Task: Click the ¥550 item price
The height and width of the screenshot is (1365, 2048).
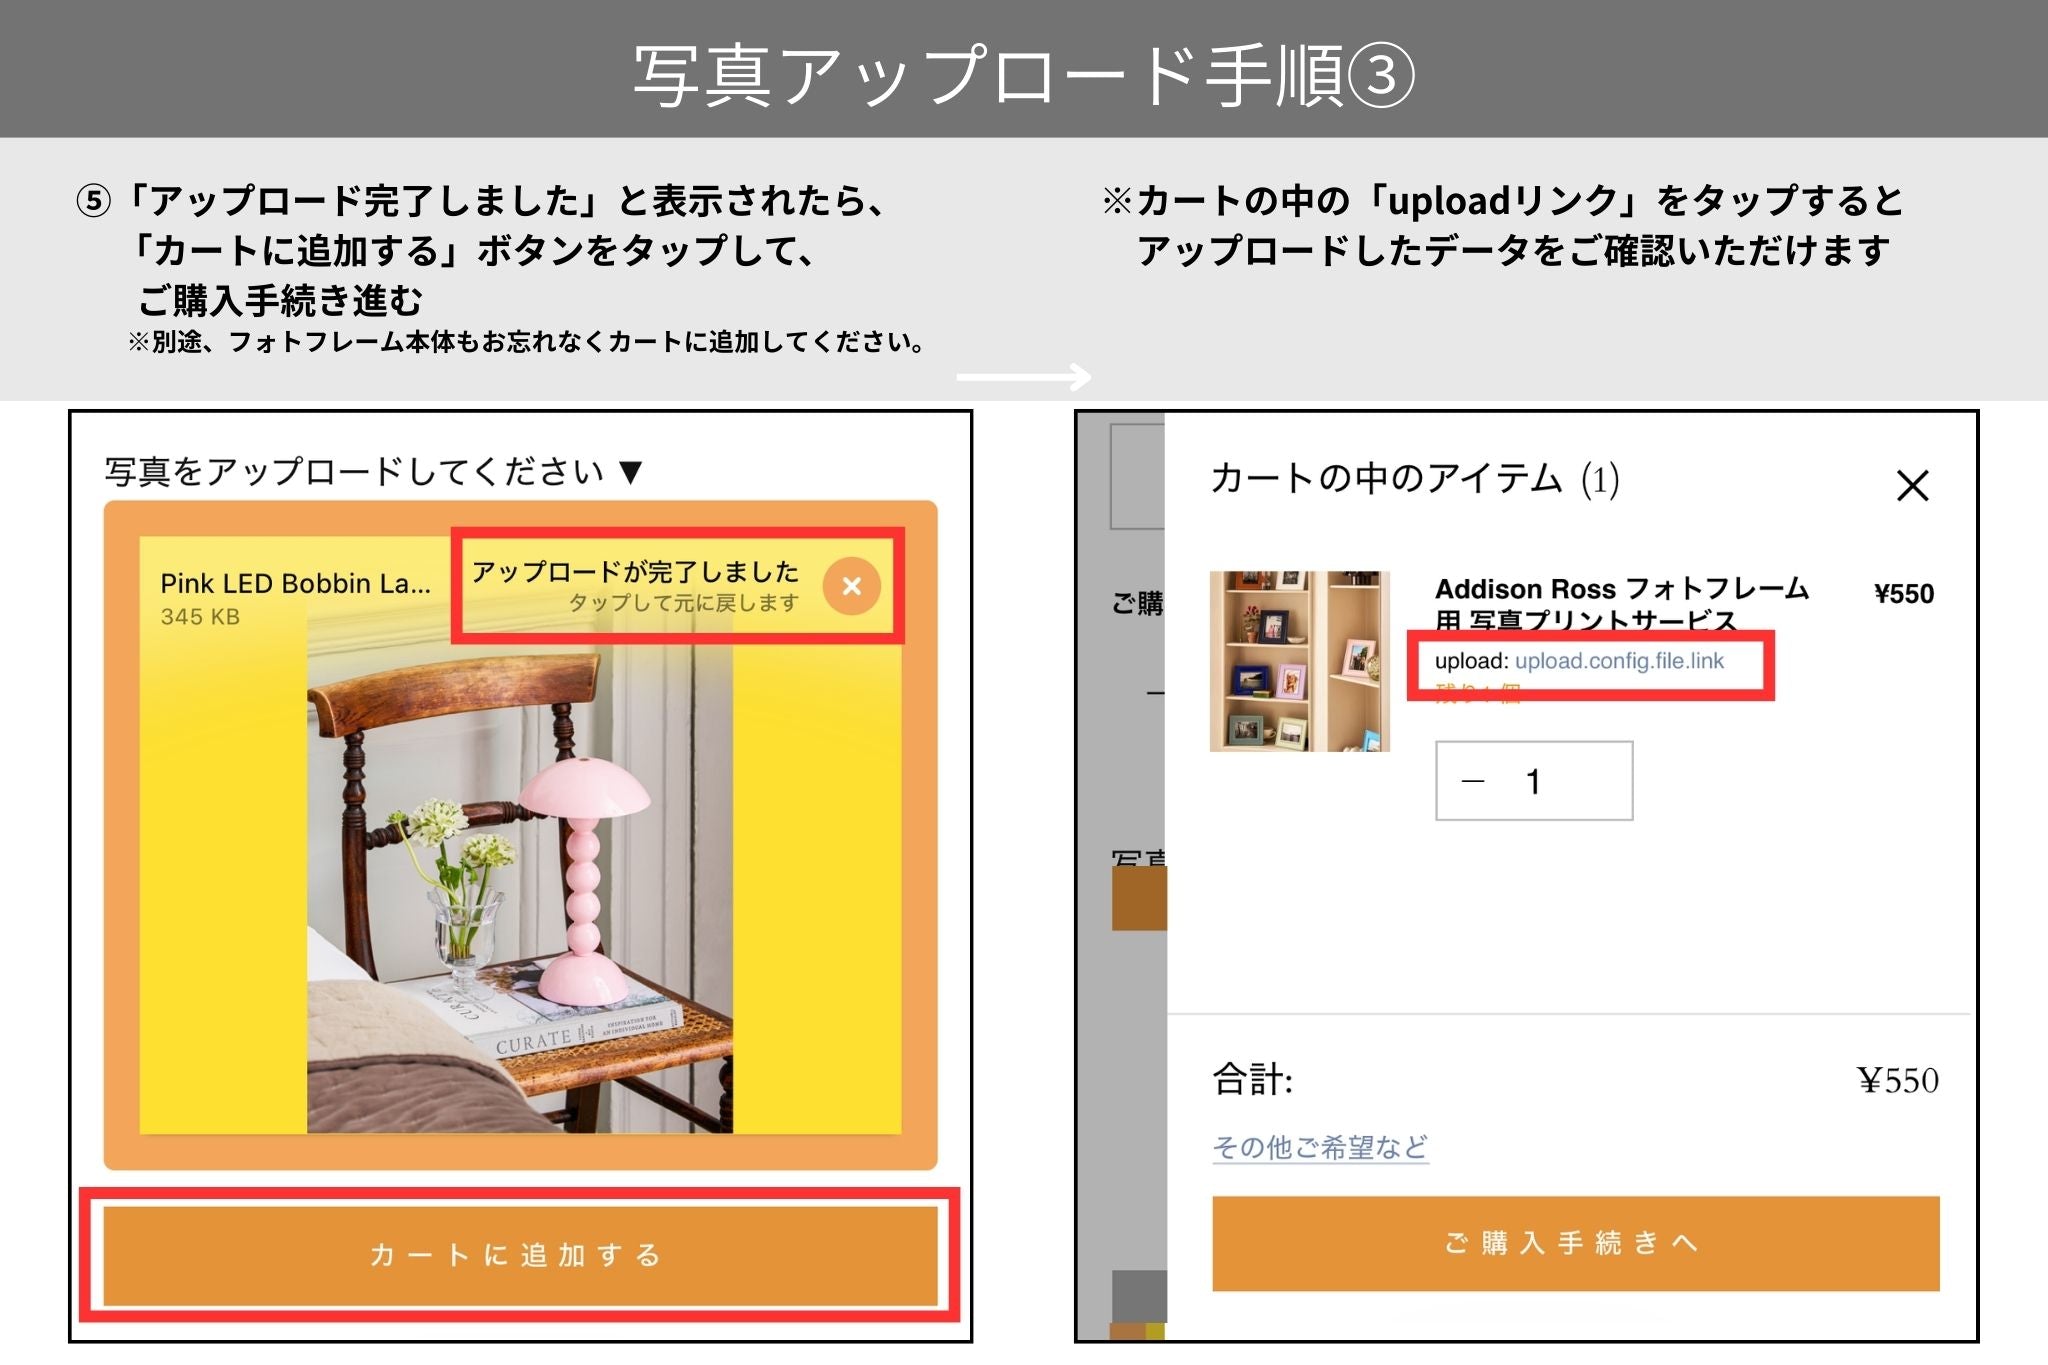Action: click(1903, 594)
